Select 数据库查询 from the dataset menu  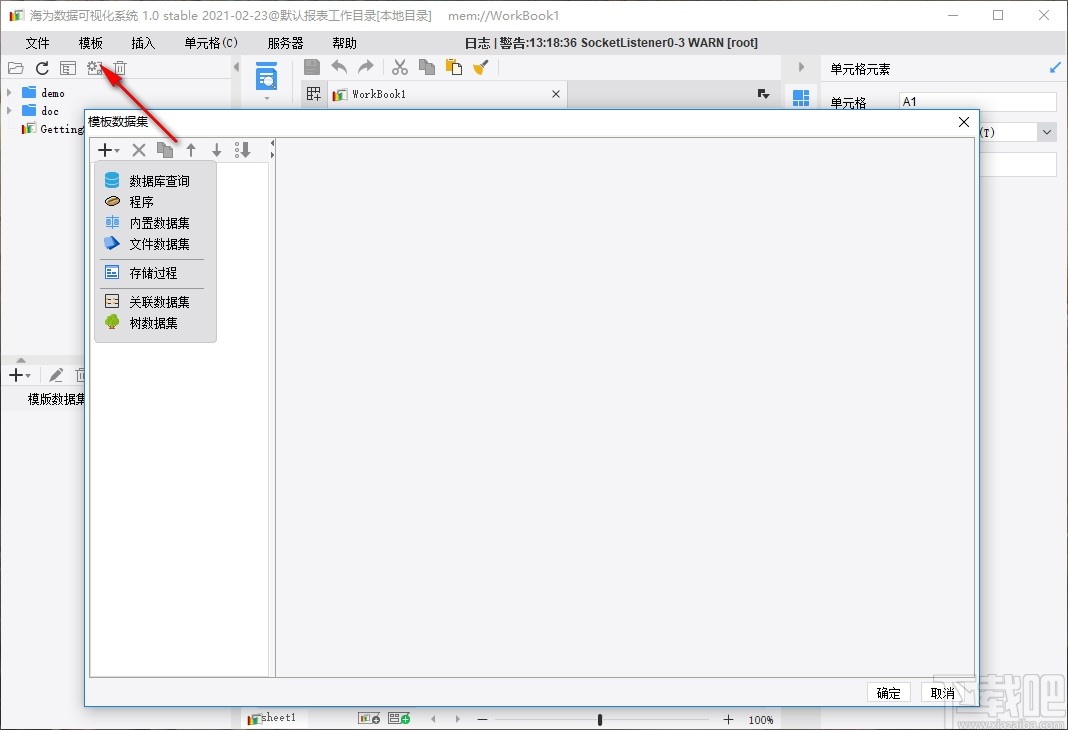tap(155, 180)
